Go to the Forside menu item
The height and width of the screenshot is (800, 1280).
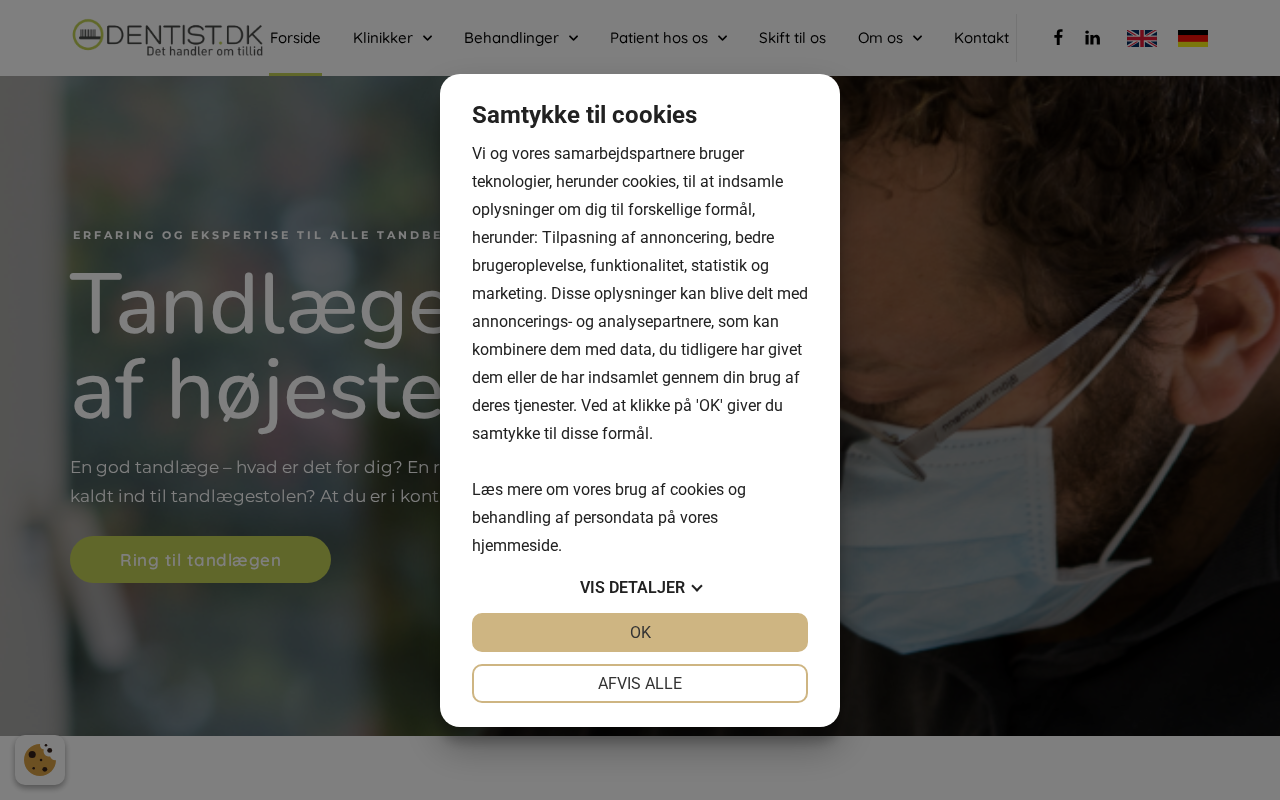coord(295,38)
